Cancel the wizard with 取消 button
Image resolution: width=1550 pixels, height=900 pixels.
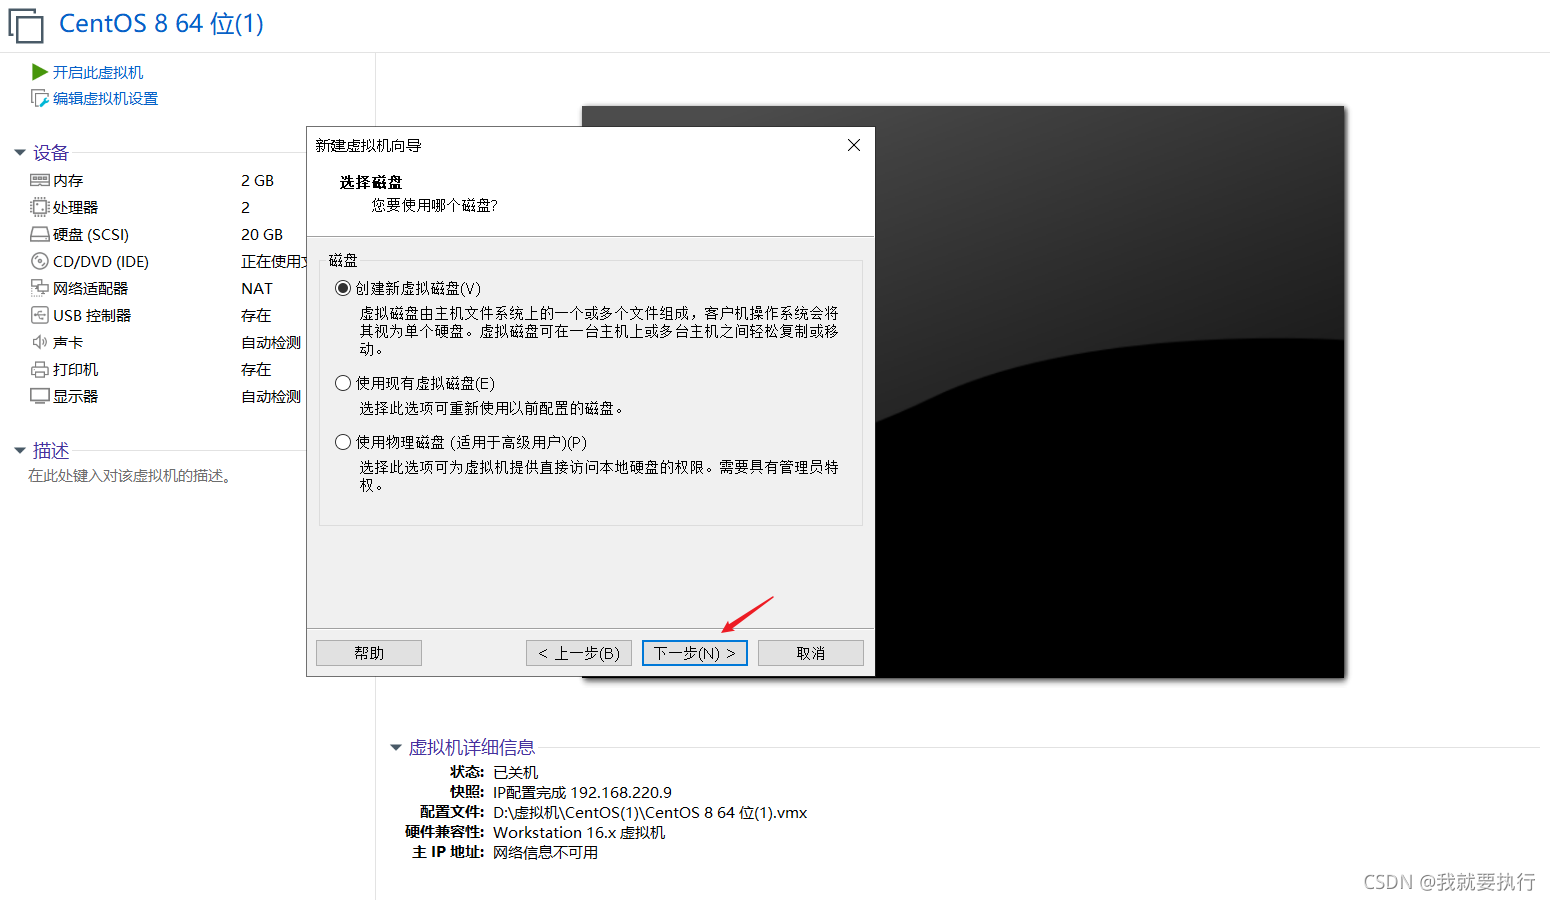[811, 653]
